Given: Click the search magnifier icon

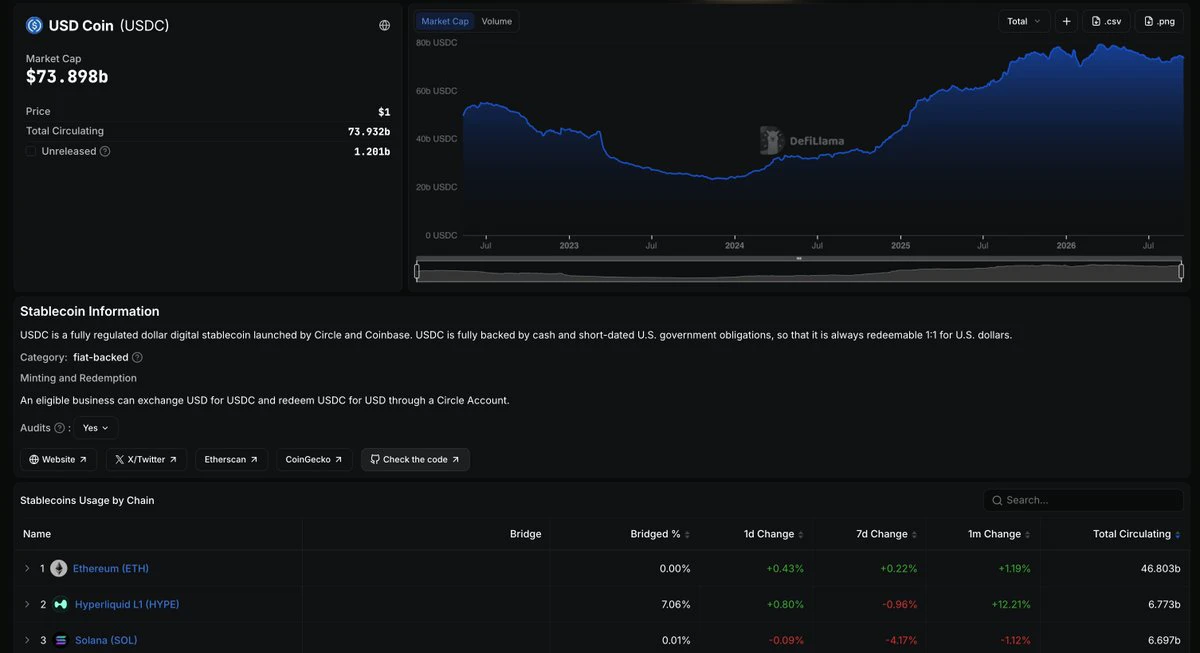Looking at the screenshot, I should (x=997, y=500).
